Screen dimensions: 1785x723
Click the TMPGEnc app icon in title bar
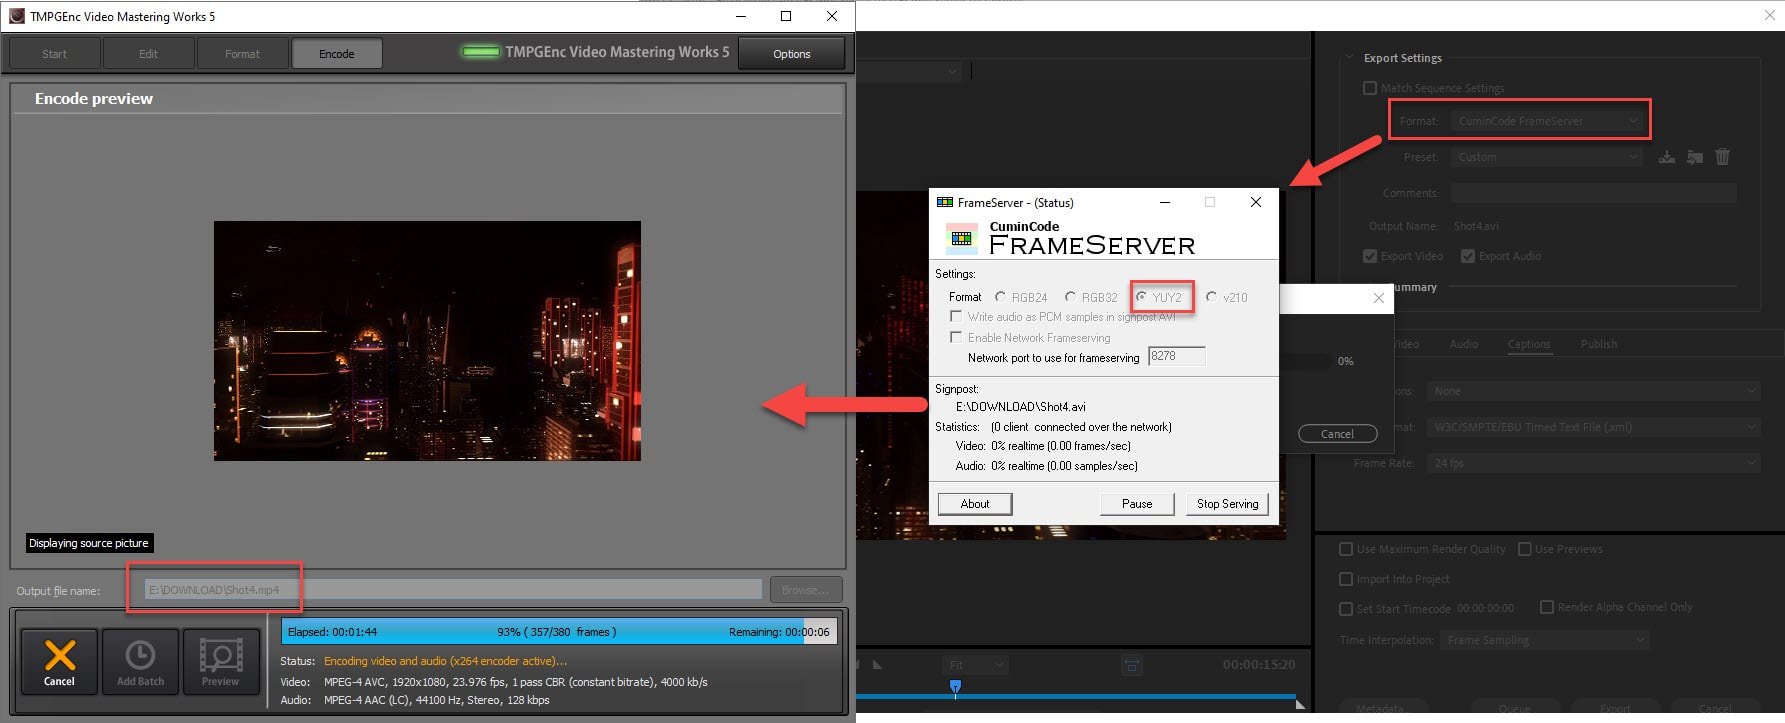(16, 16)
